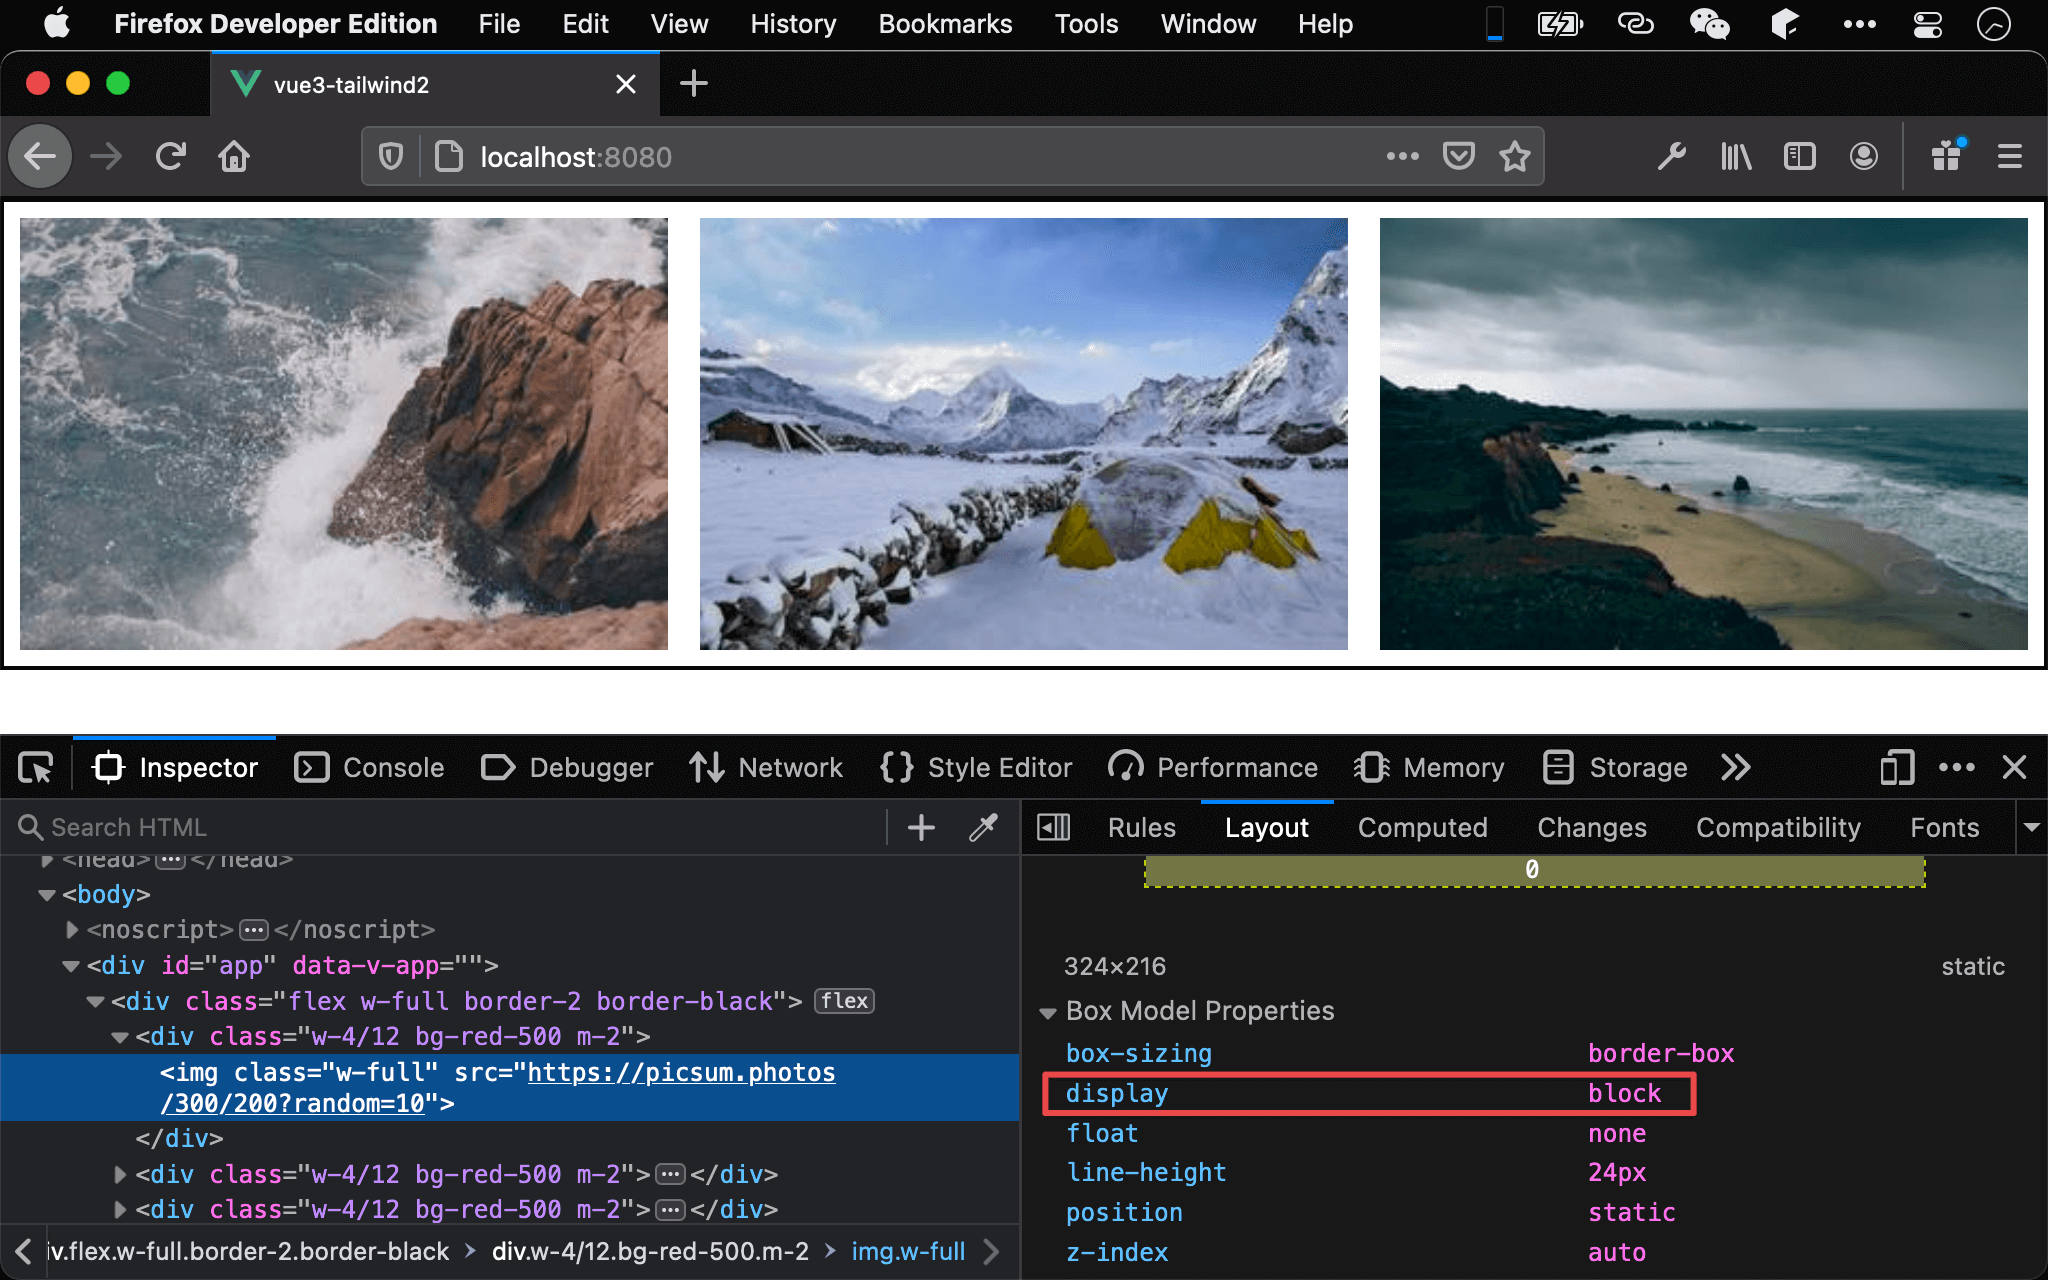Click the Performance panel icon
Image resolution: width=2048 pixels, height=1280 pixels.
[1124, 767]
